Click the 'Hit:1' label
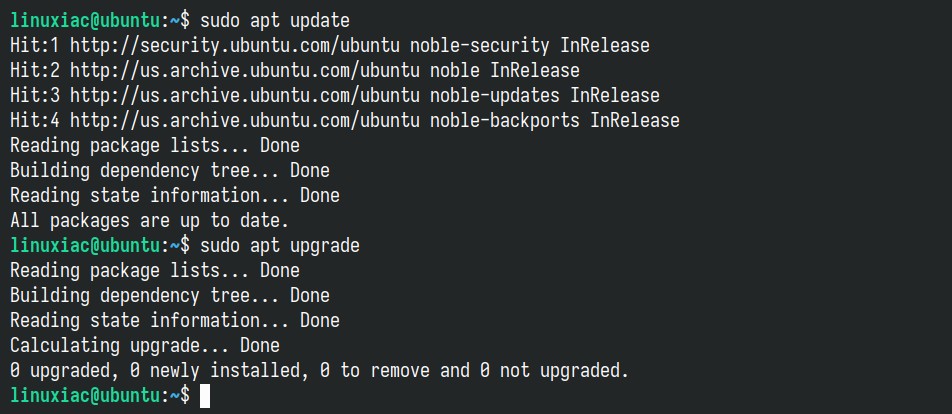This screenshot has height=414, width=952. tap(35, 46)
